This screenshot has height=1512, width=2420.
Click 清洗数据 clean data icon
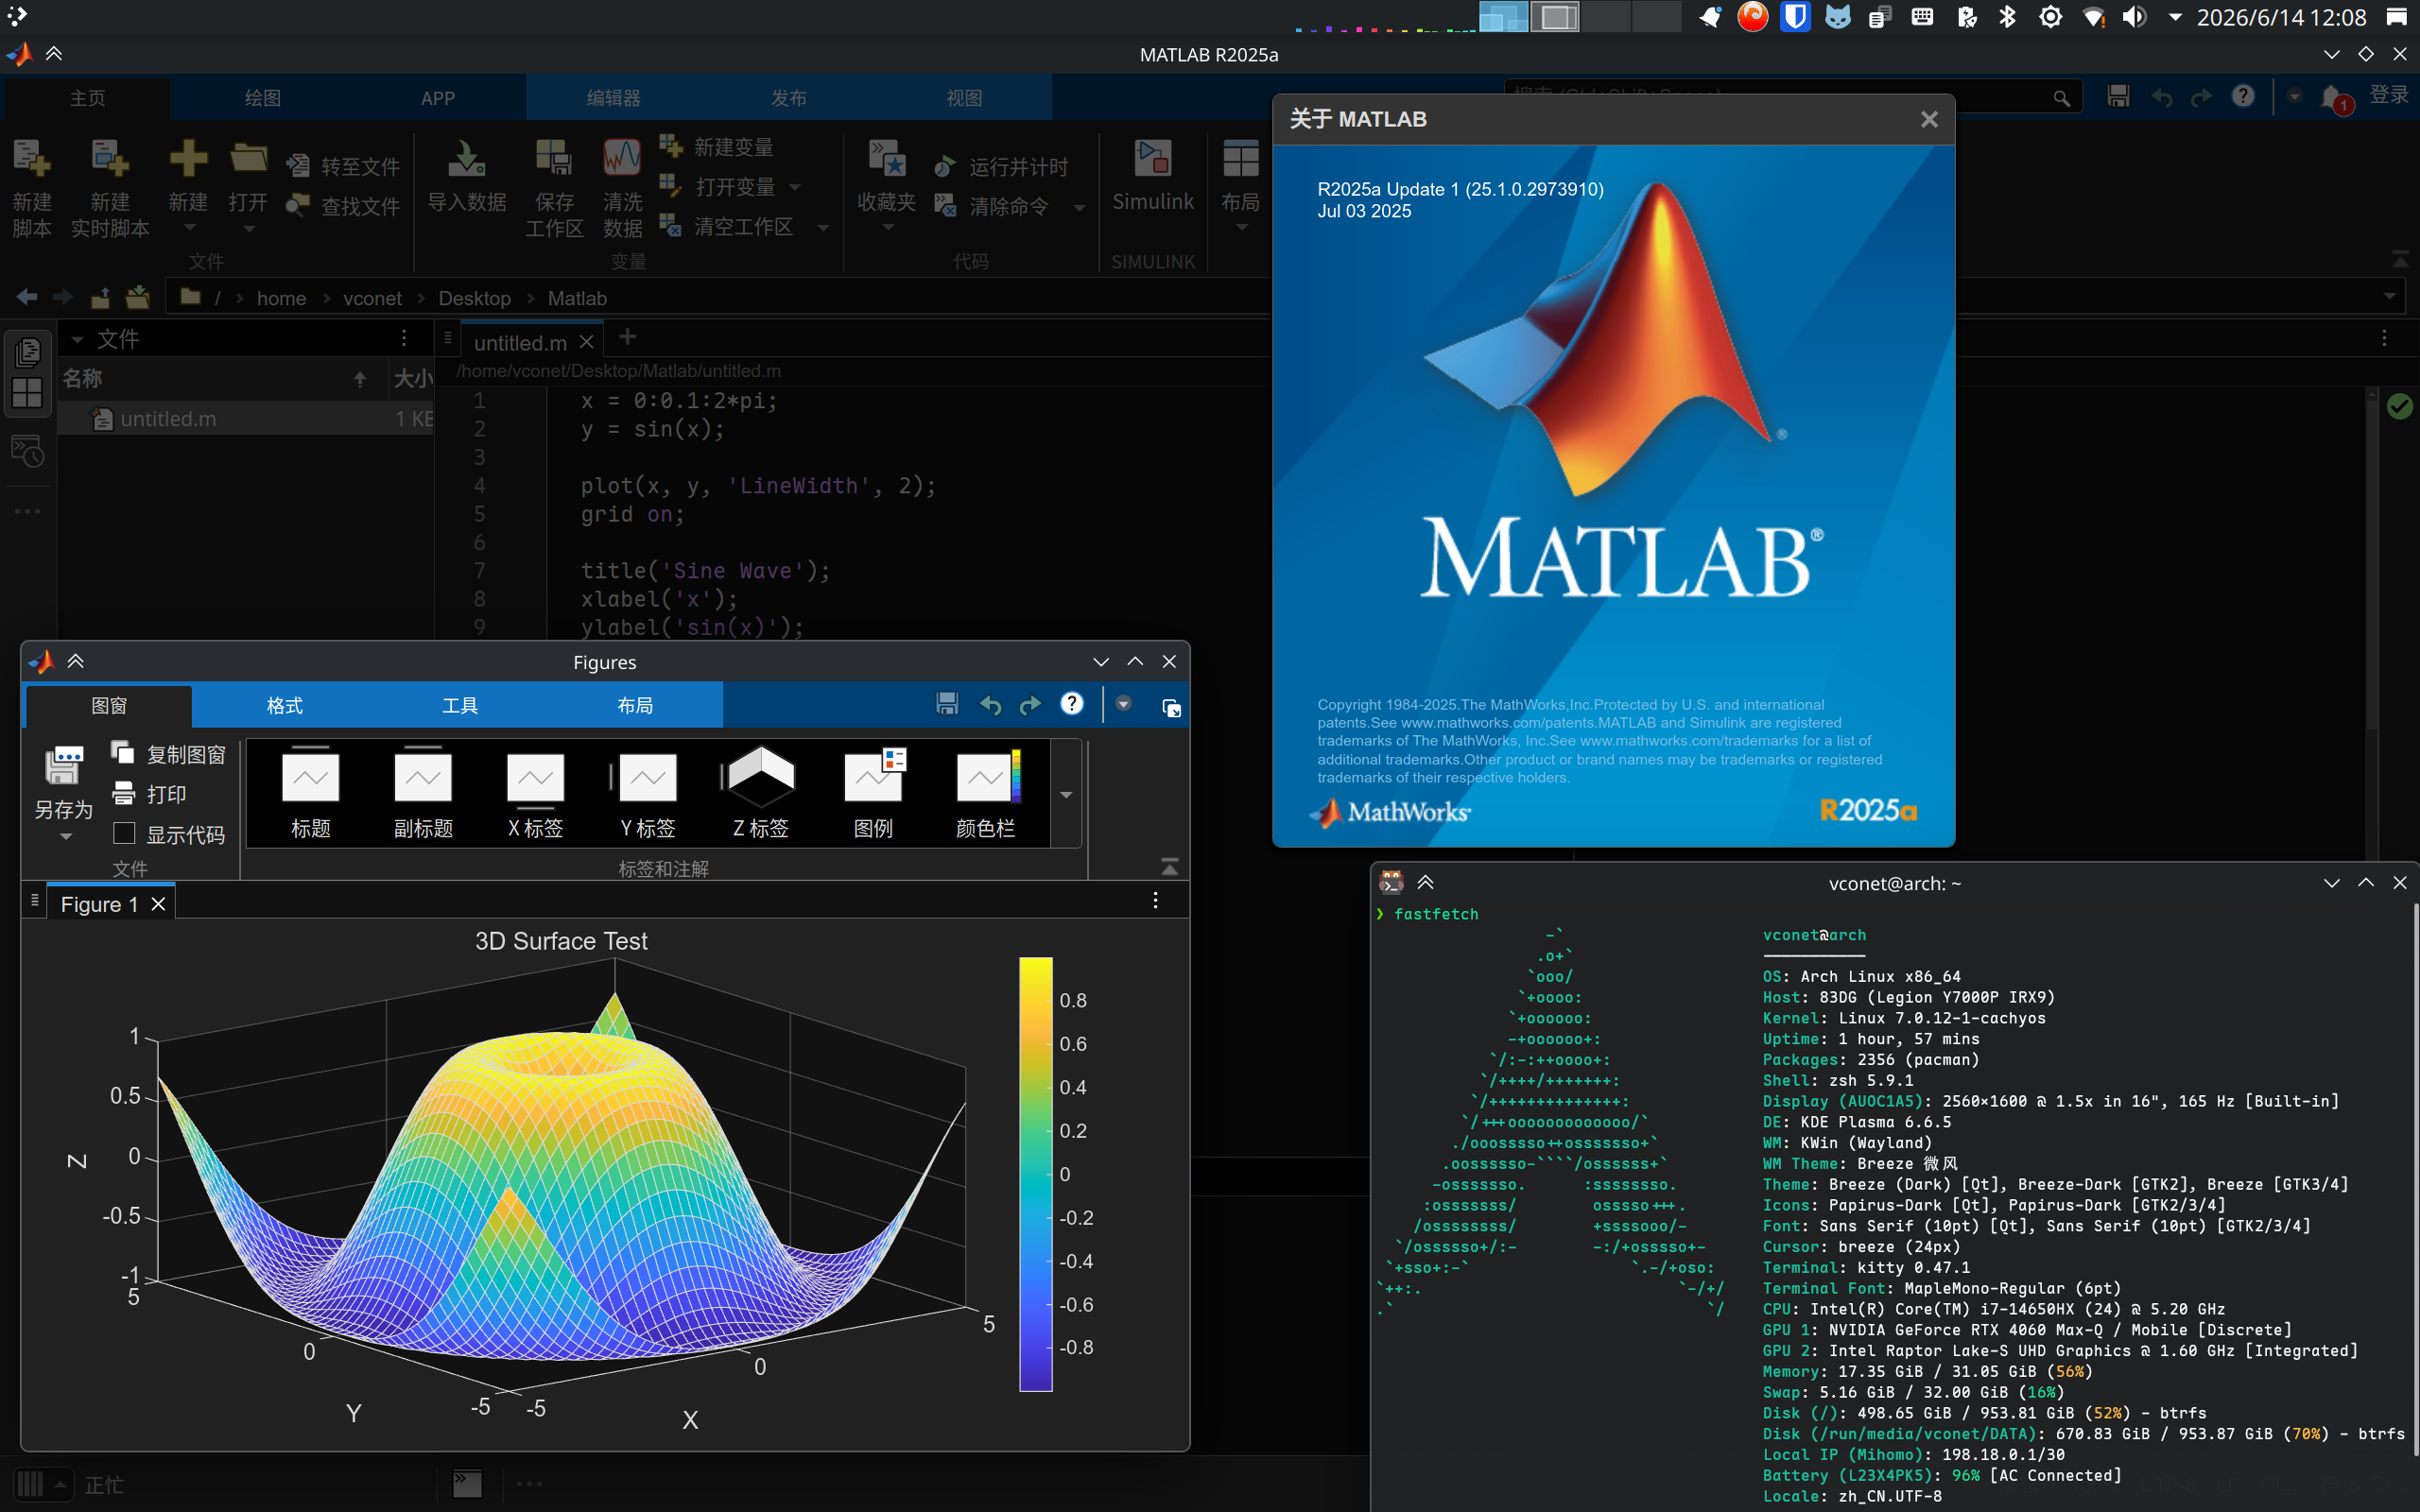click(622, 158)
